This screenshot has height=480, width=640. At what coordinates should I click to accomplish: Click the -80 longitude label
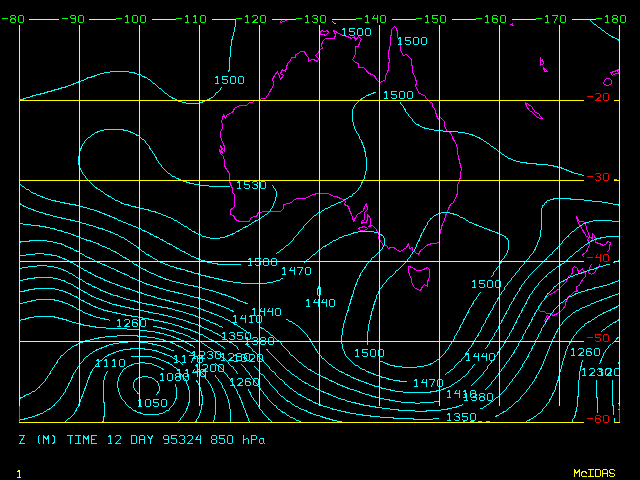tap(12, 20)
